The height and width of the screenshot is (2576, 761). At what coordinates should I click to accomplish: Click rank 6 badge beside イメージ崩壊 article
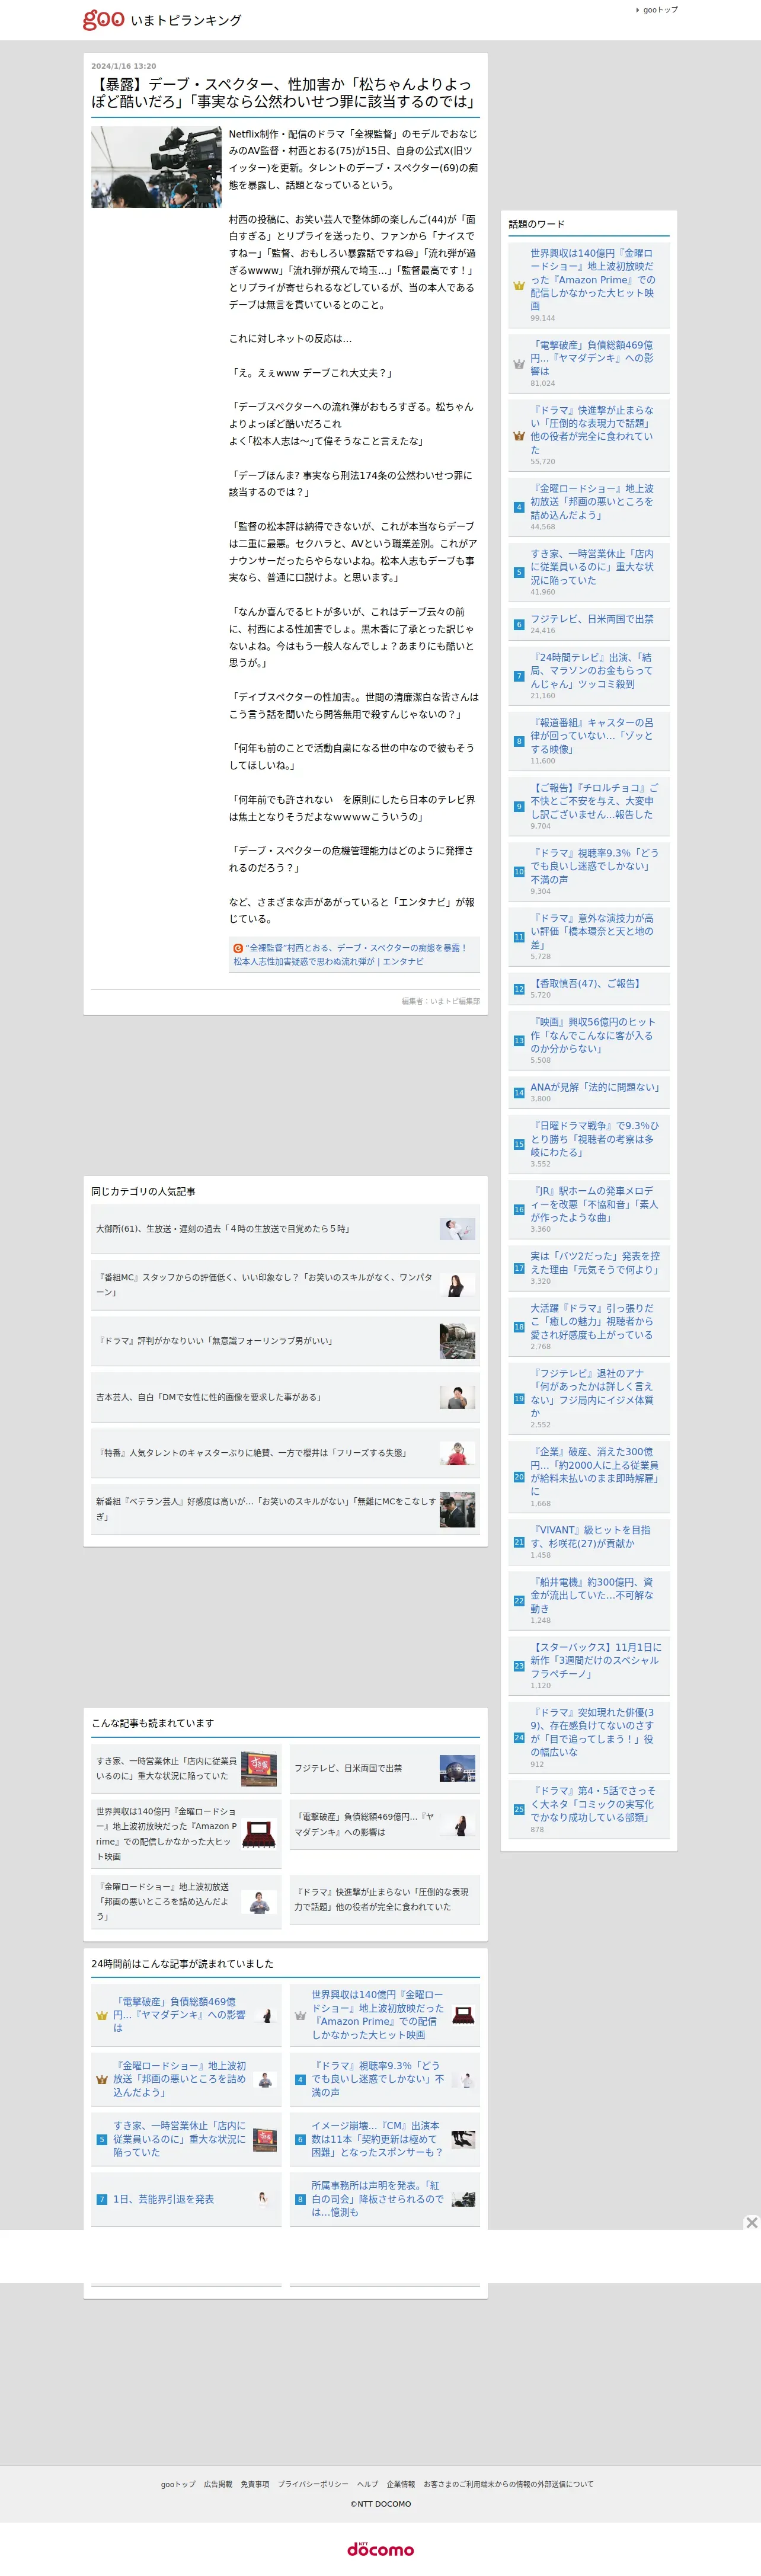click(300, 2139)
